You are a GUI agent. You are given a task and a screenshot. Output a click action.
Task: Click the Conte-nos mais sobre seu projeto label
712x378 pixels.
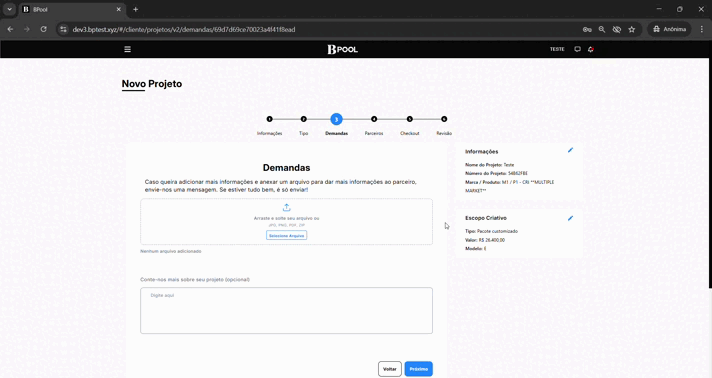195,279
